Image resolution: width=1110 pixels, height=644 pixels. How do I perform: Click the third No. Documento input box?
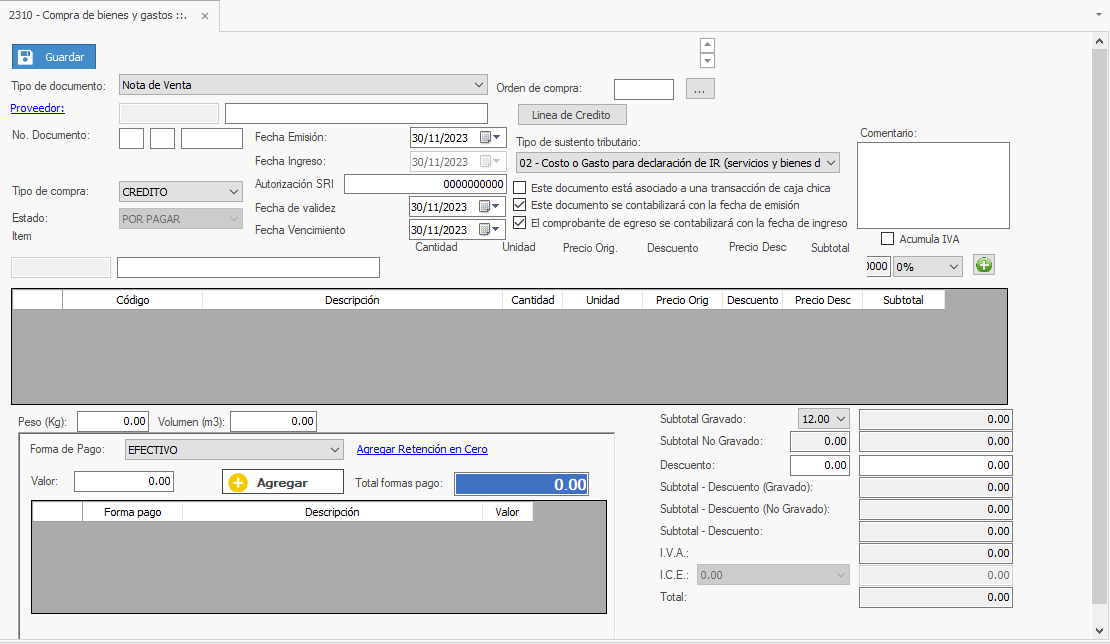(x=212, y=138)
